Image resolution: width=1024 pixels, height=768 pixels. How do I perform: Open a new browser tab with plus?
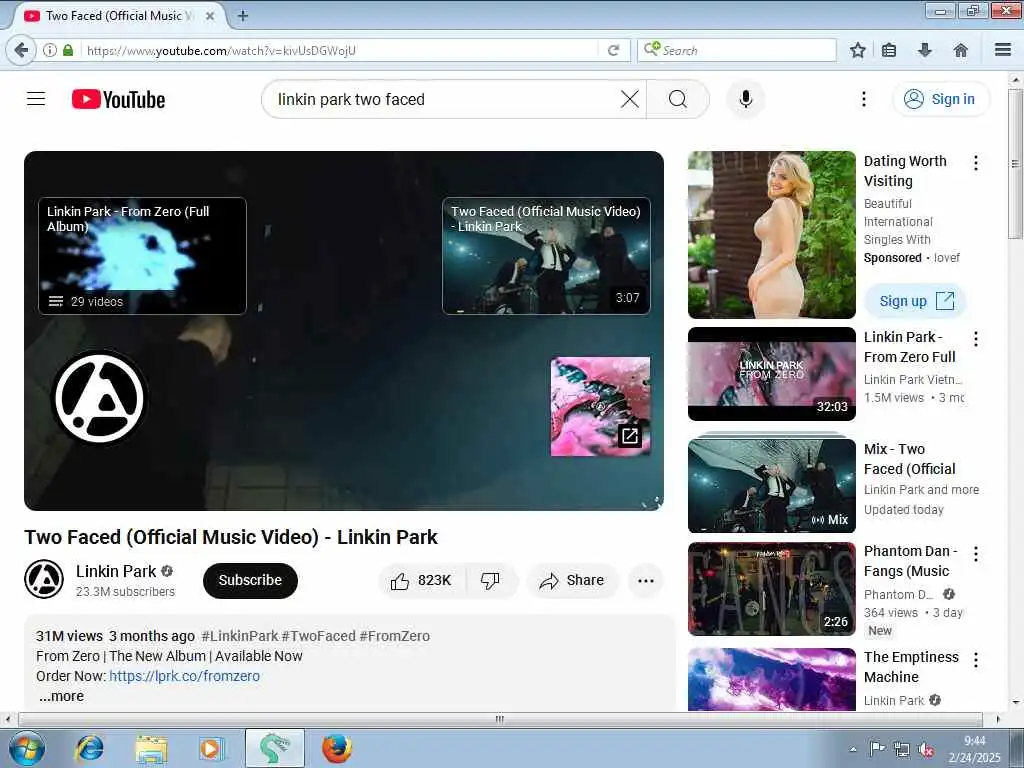242,16
